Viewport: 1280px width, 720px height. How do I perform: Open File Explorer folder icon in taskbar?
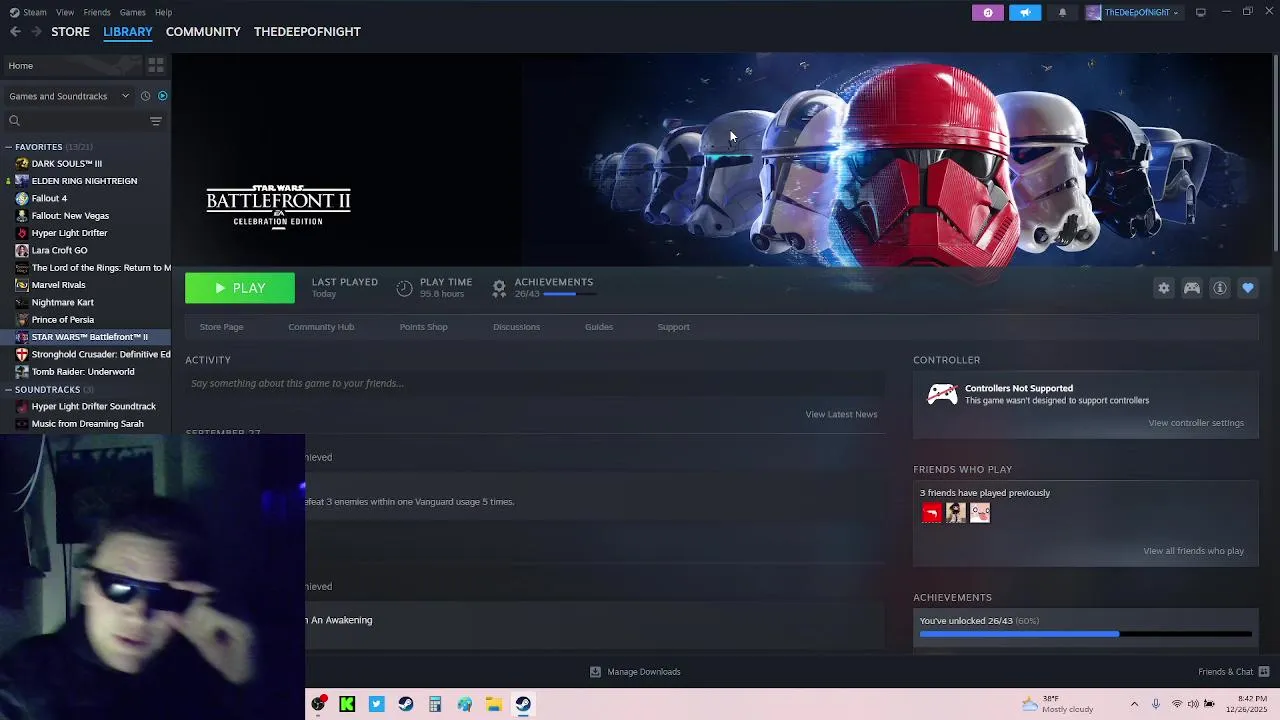tap(493, 704)
